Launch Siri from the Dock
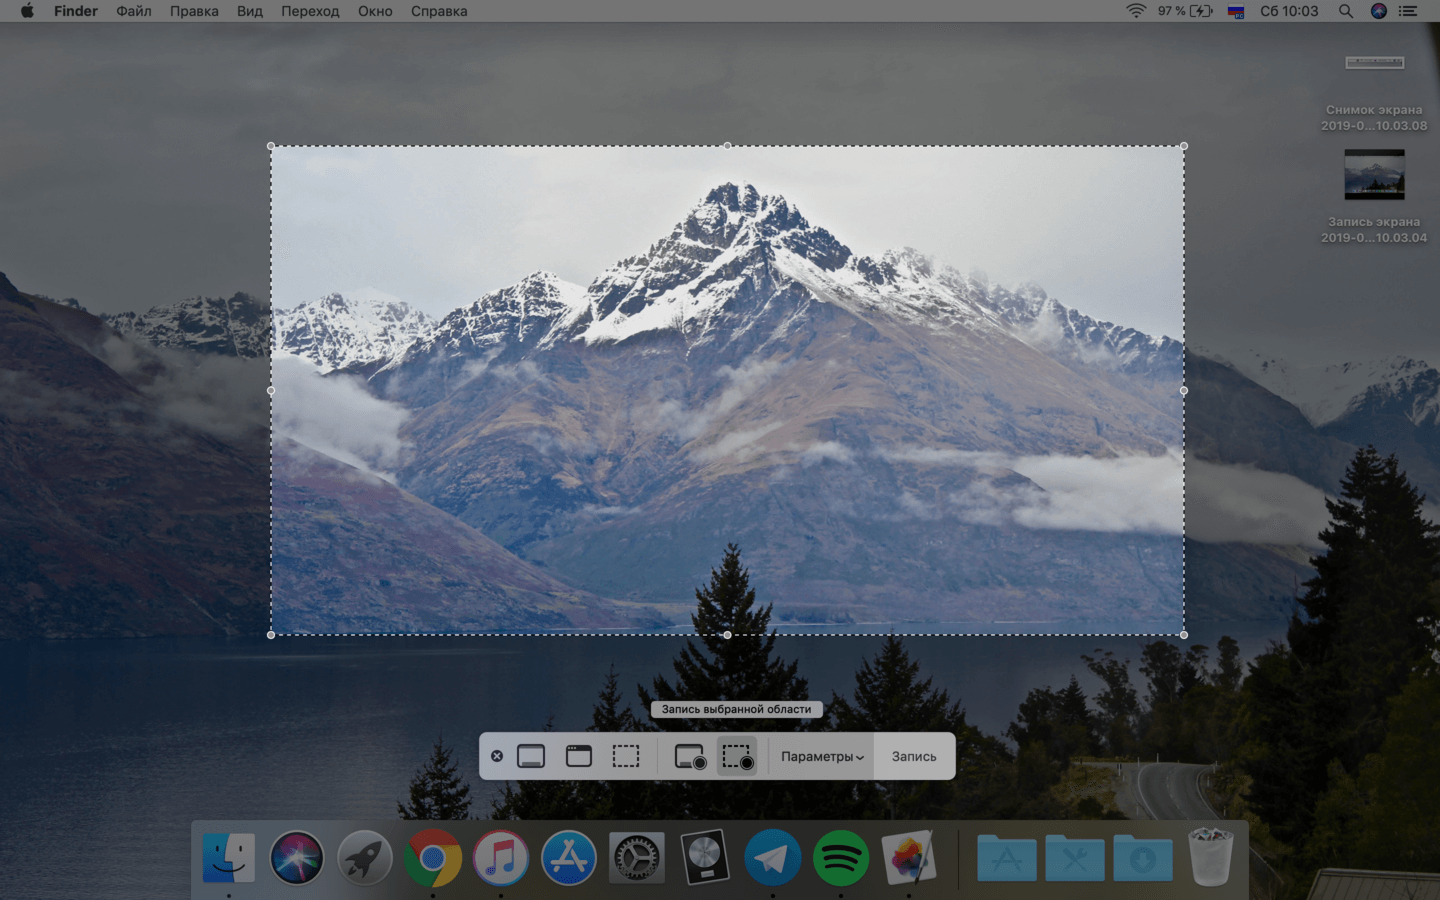 [x=297, y=858]
